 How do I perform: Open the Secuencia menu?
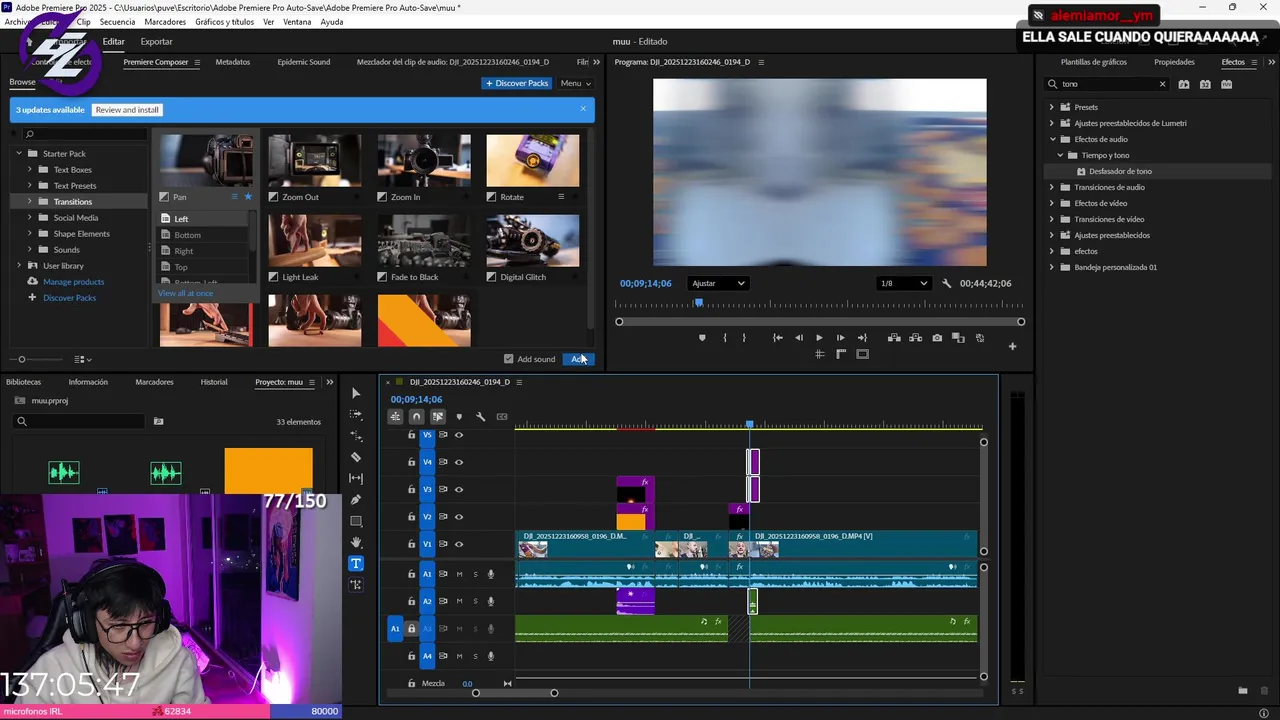pyautogui.click(x=117, y=22)
